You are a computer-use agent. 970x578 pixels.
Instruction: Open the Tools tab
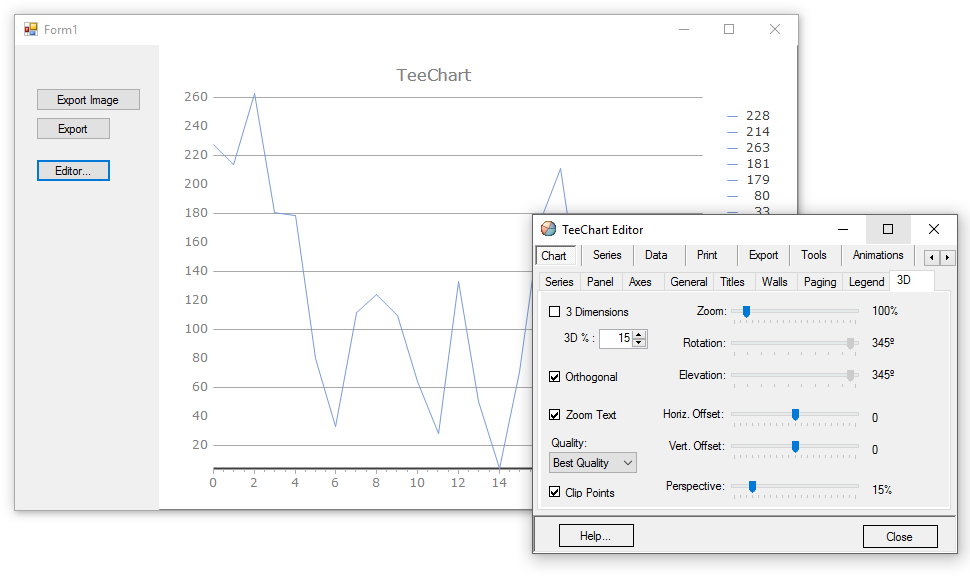(813, 255)
